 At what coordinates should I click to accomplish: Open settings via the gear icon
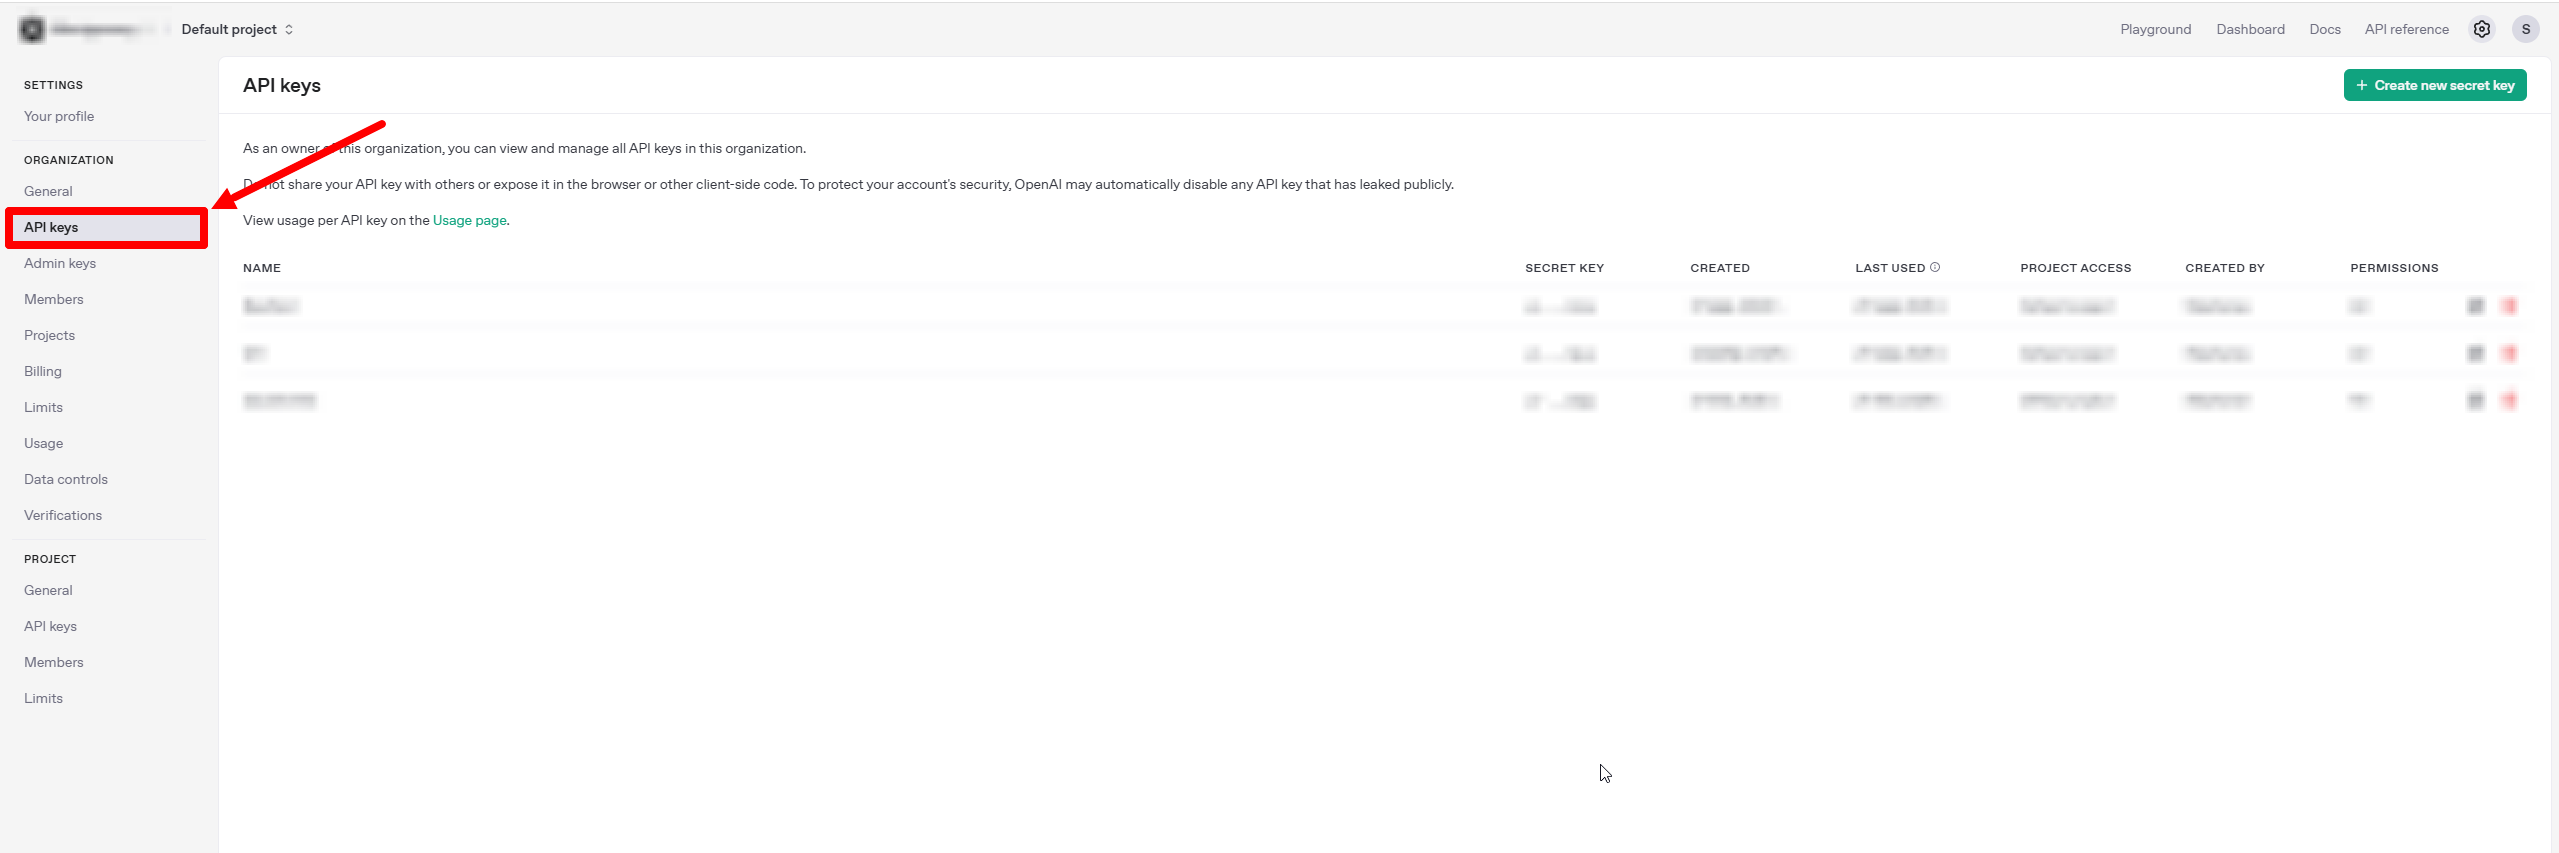point(2481,29)
